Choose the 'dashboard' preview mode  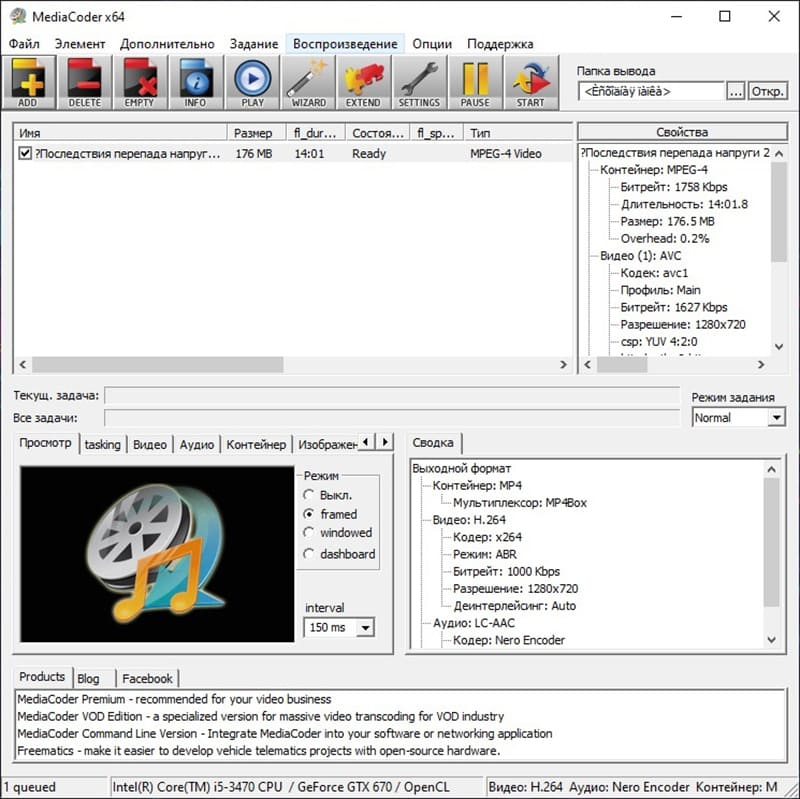(x=310, y=554)
